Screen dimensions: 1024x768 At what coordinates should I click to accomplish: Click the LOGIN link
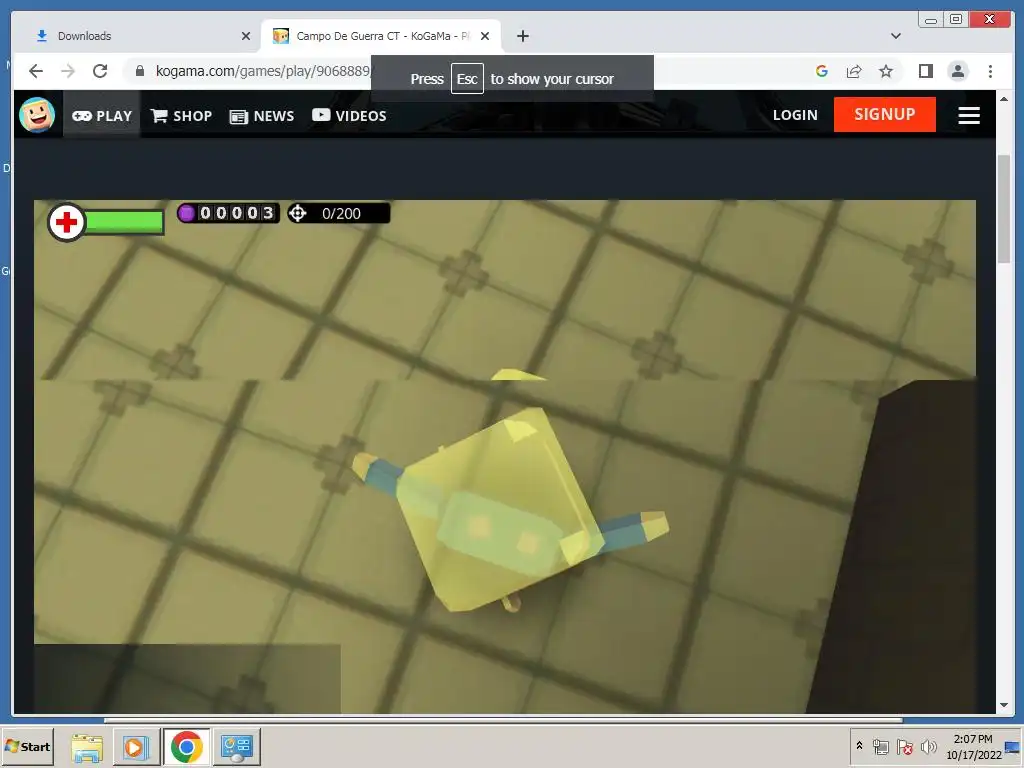coord(795,115)
